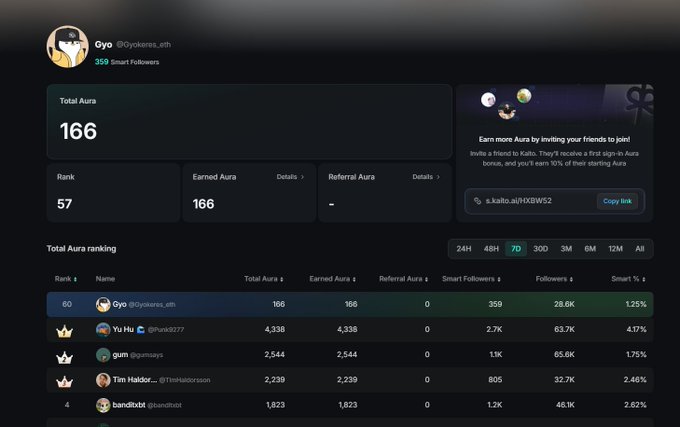
Task: Click the bronze crown rank 3 icon
Action: pos(65,382)
